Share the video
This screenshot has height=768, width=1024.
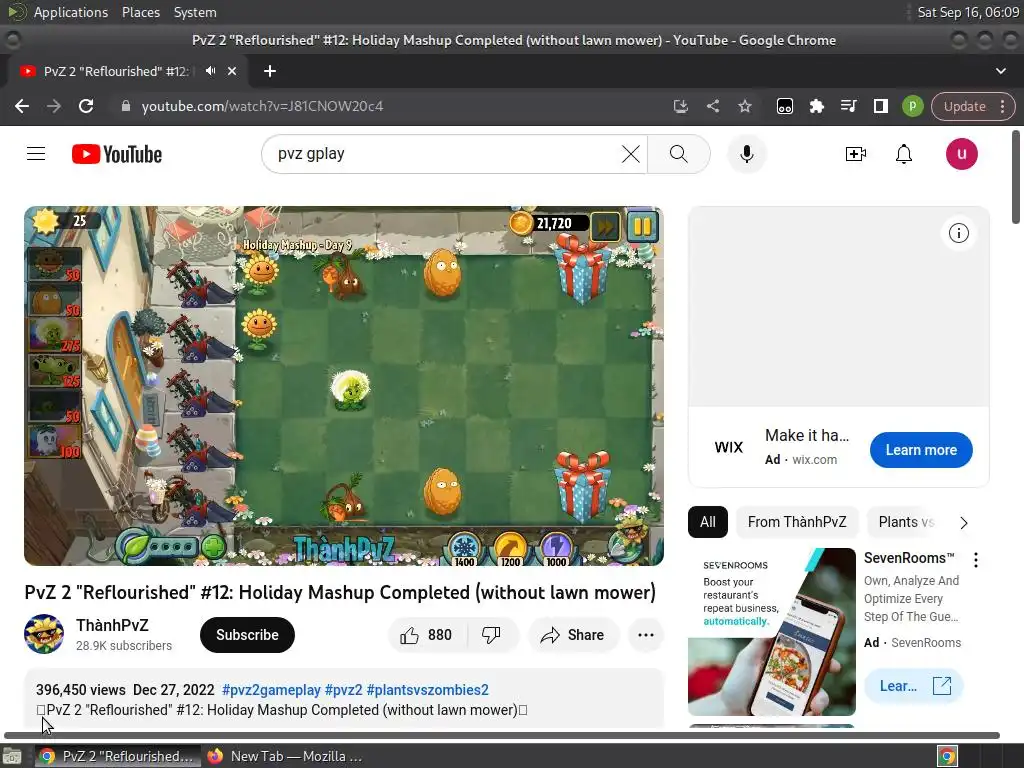click(x=573, y=635)
